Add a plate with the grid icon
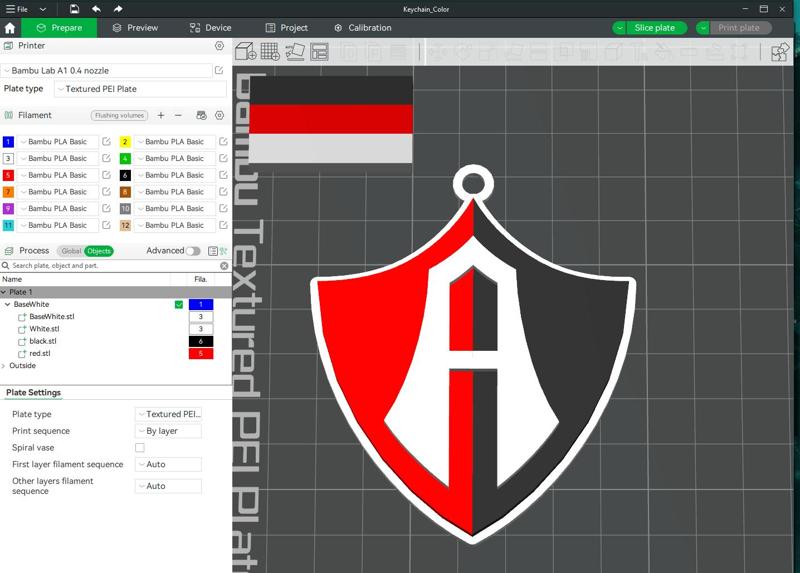800x573 pixels. (x=270, y=52)
